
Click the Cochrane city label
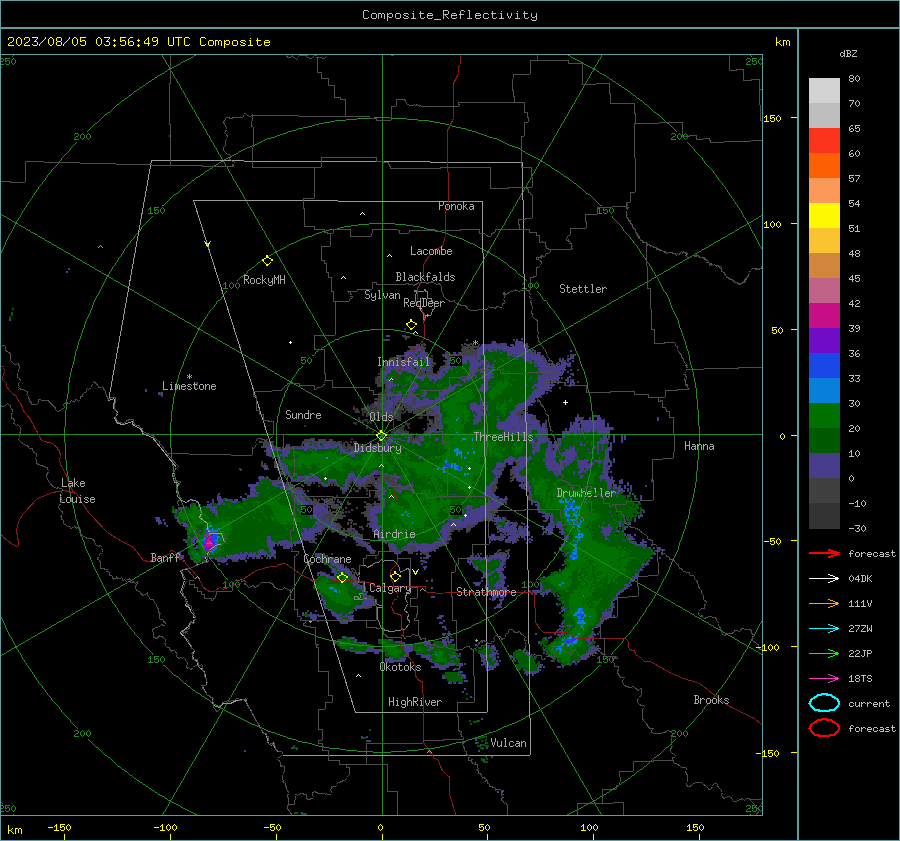click(x=327, y=559)
